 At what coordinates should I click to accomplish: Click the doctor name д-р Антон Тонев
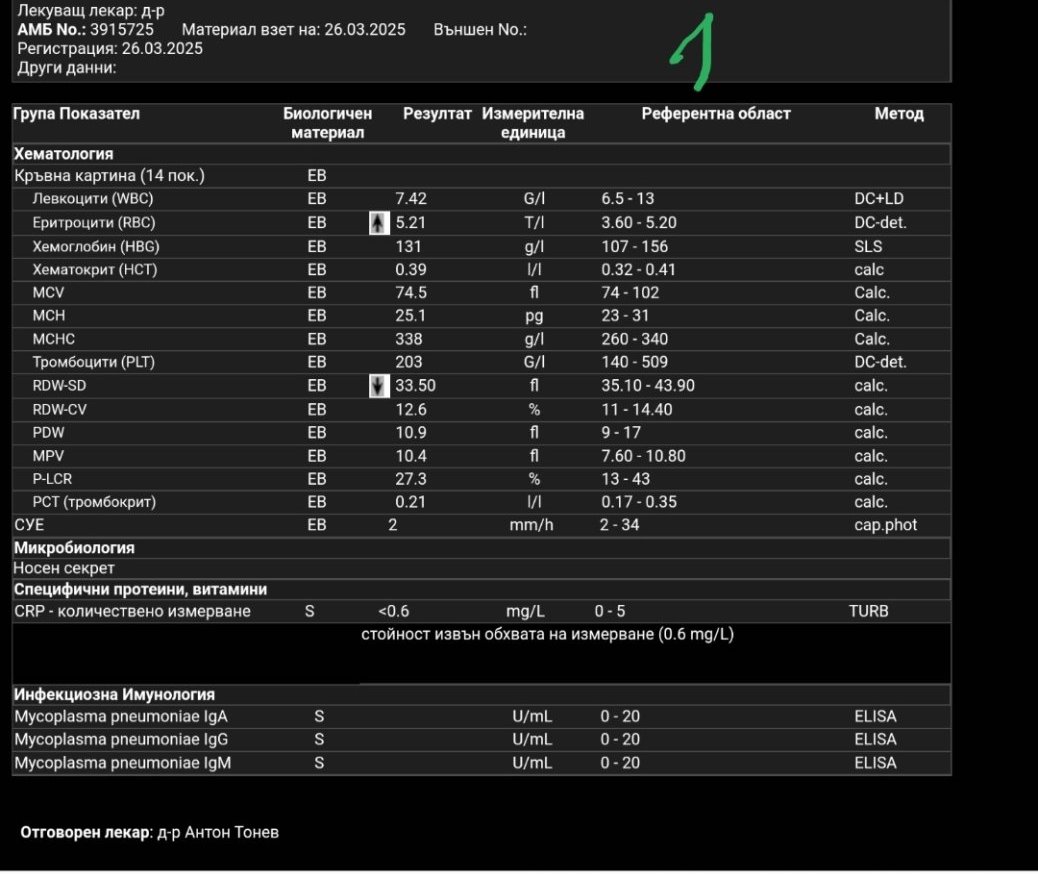pos(218,832)
